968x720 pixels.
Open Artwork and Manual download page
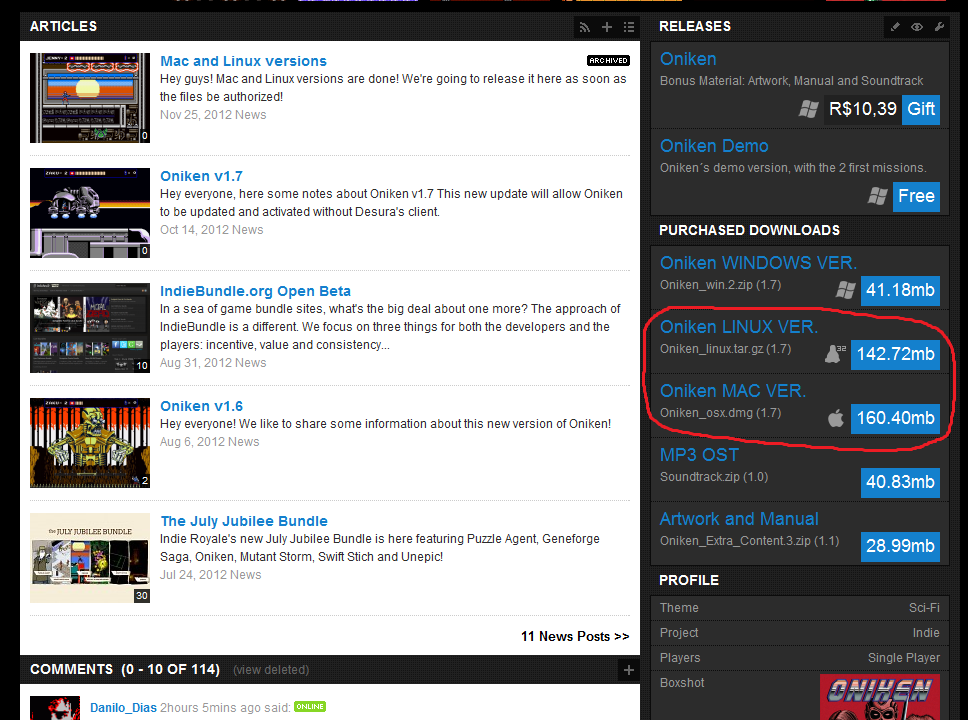coord(739,519)
